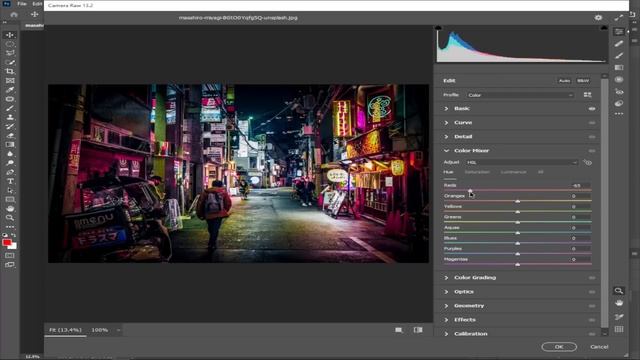Select the Eyedropper tool
The image size is (640, 360).
pyautogui.click(x=10, y=90)
